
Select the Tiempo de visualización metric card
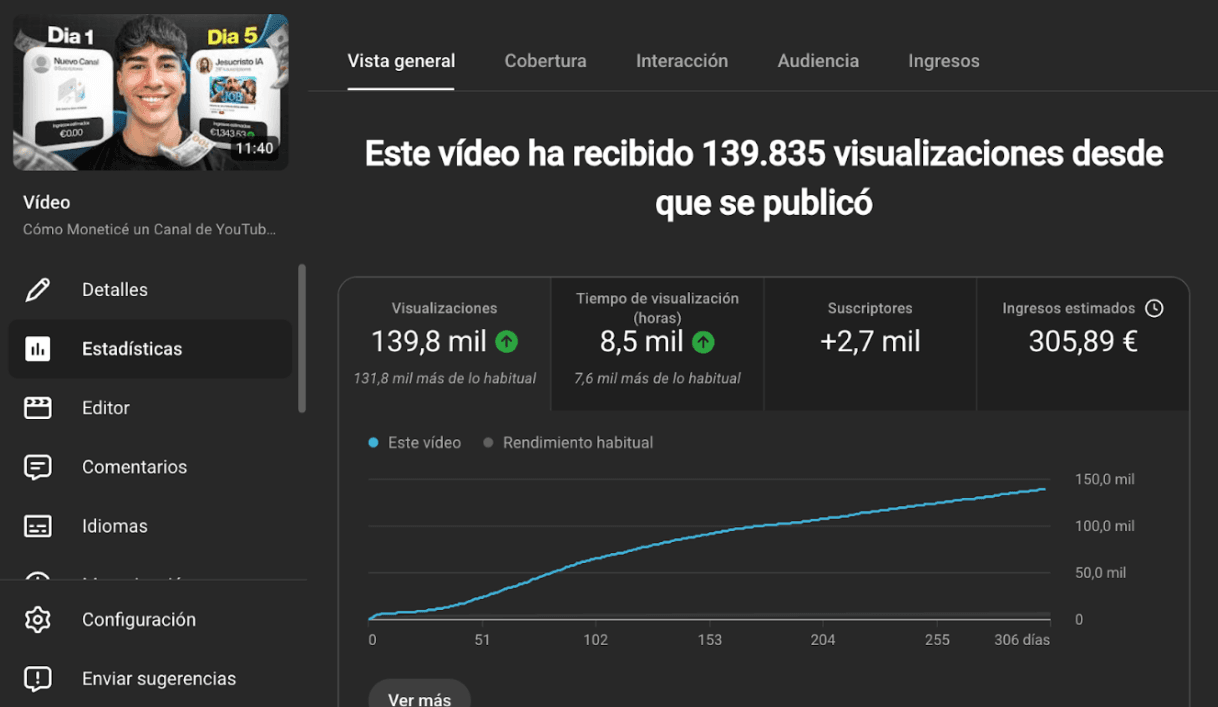[x=657, y=343]
